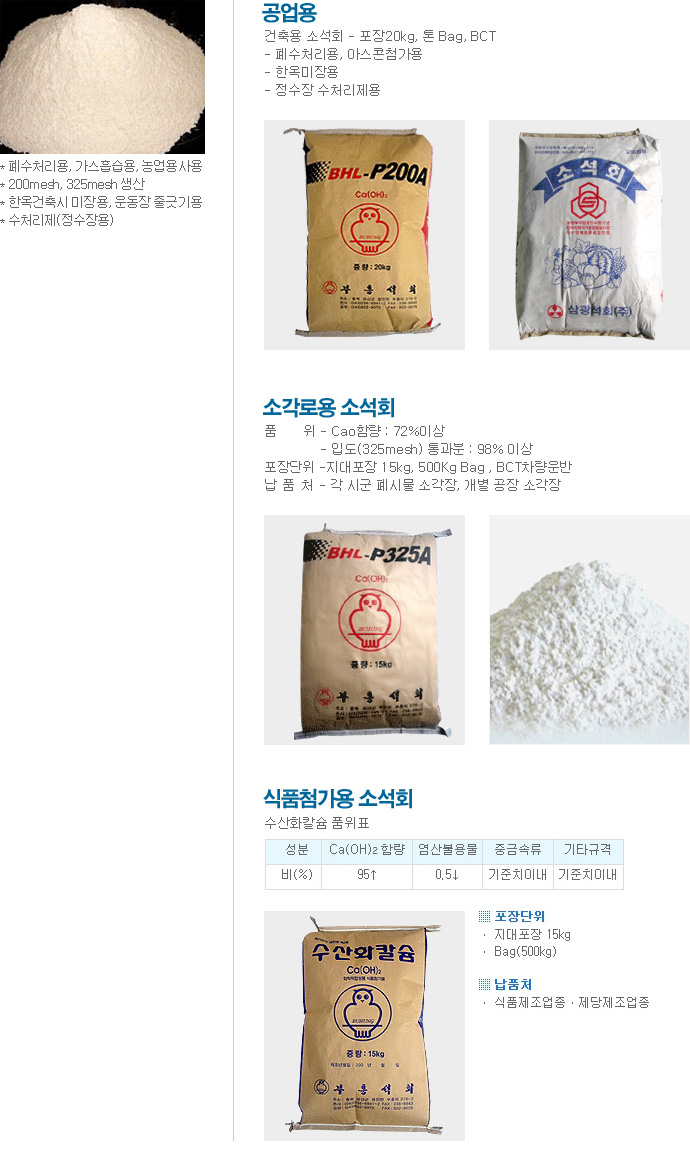This screenshot has height=1173, width=690.
Task: Click the 소각로용 소석회 heading
Action: pos(329,408)
